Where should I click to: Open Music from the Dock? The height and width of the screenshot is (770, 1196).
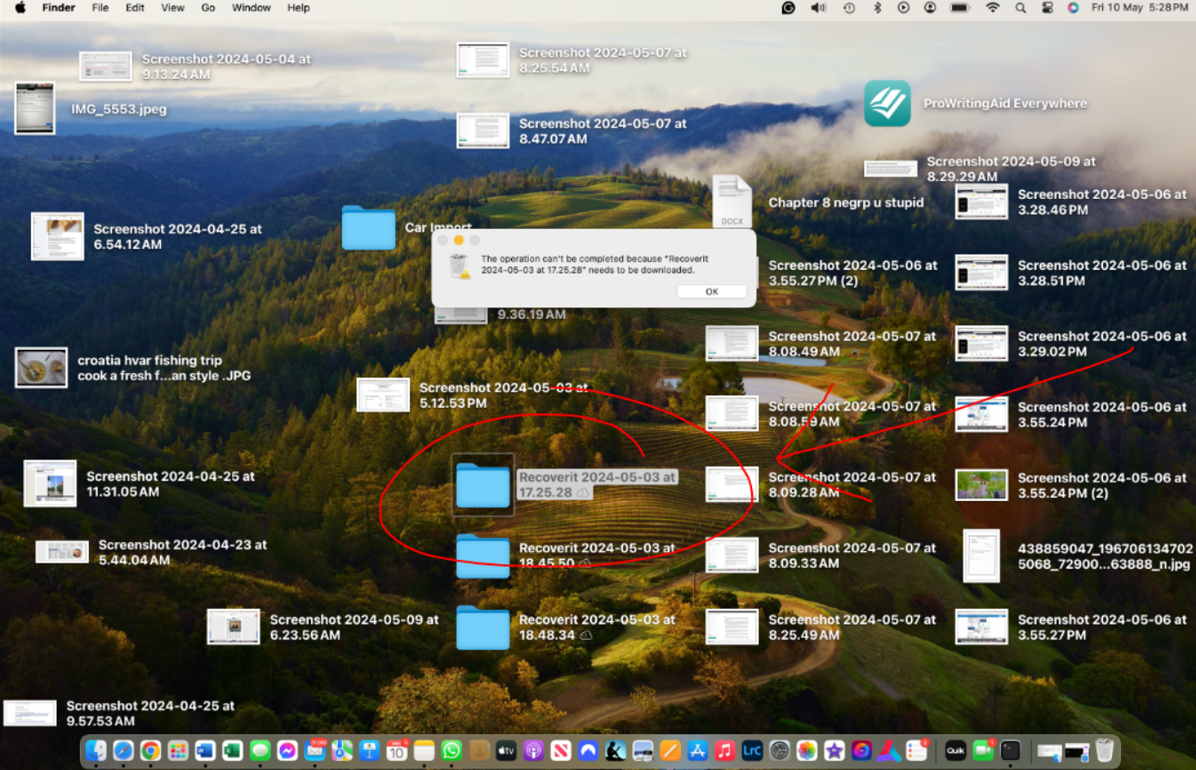[725, 751]
